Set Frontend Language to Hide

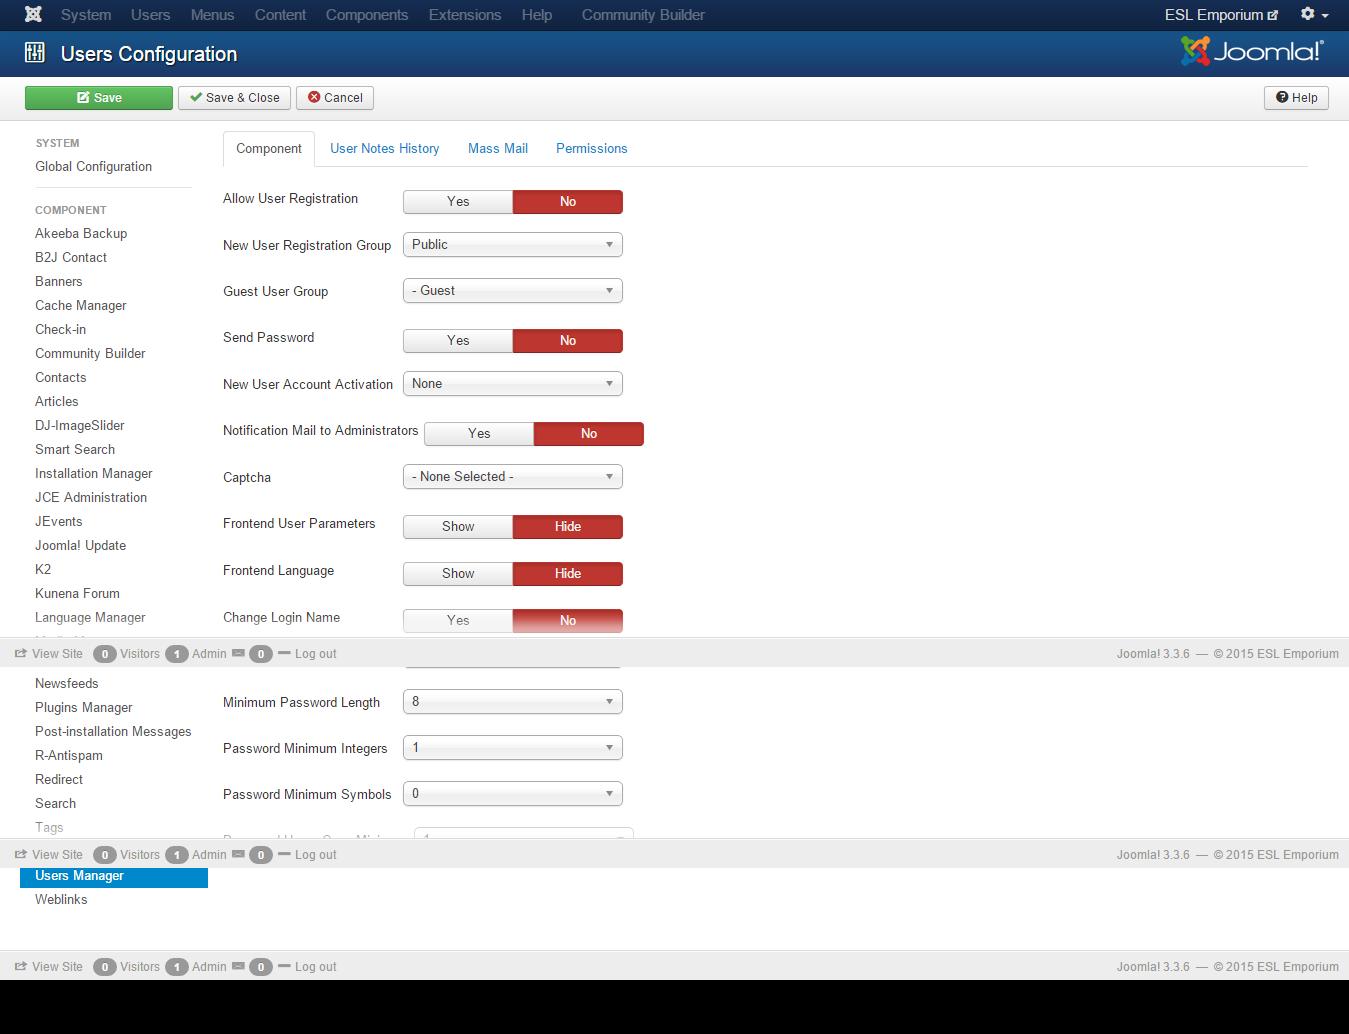click(568, 574)
